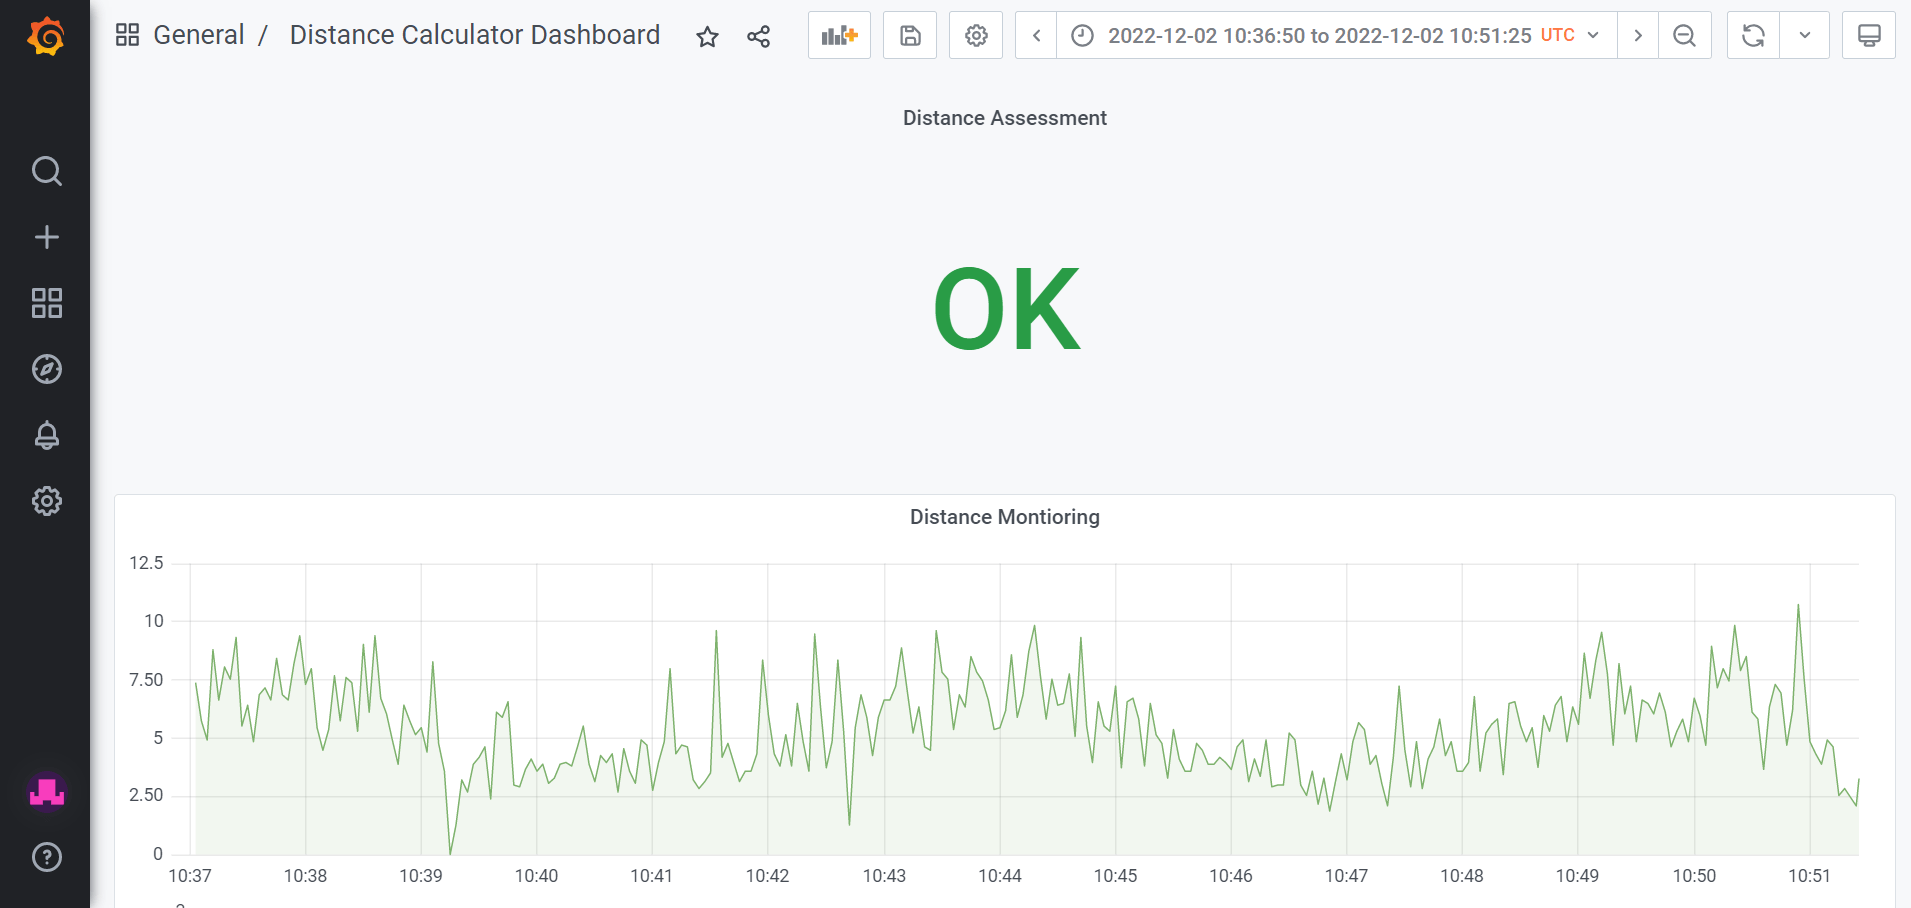Viewport: 1911px width, 908px height.
Task: Share the dashboard via the share icon
Action: point(758,35)
